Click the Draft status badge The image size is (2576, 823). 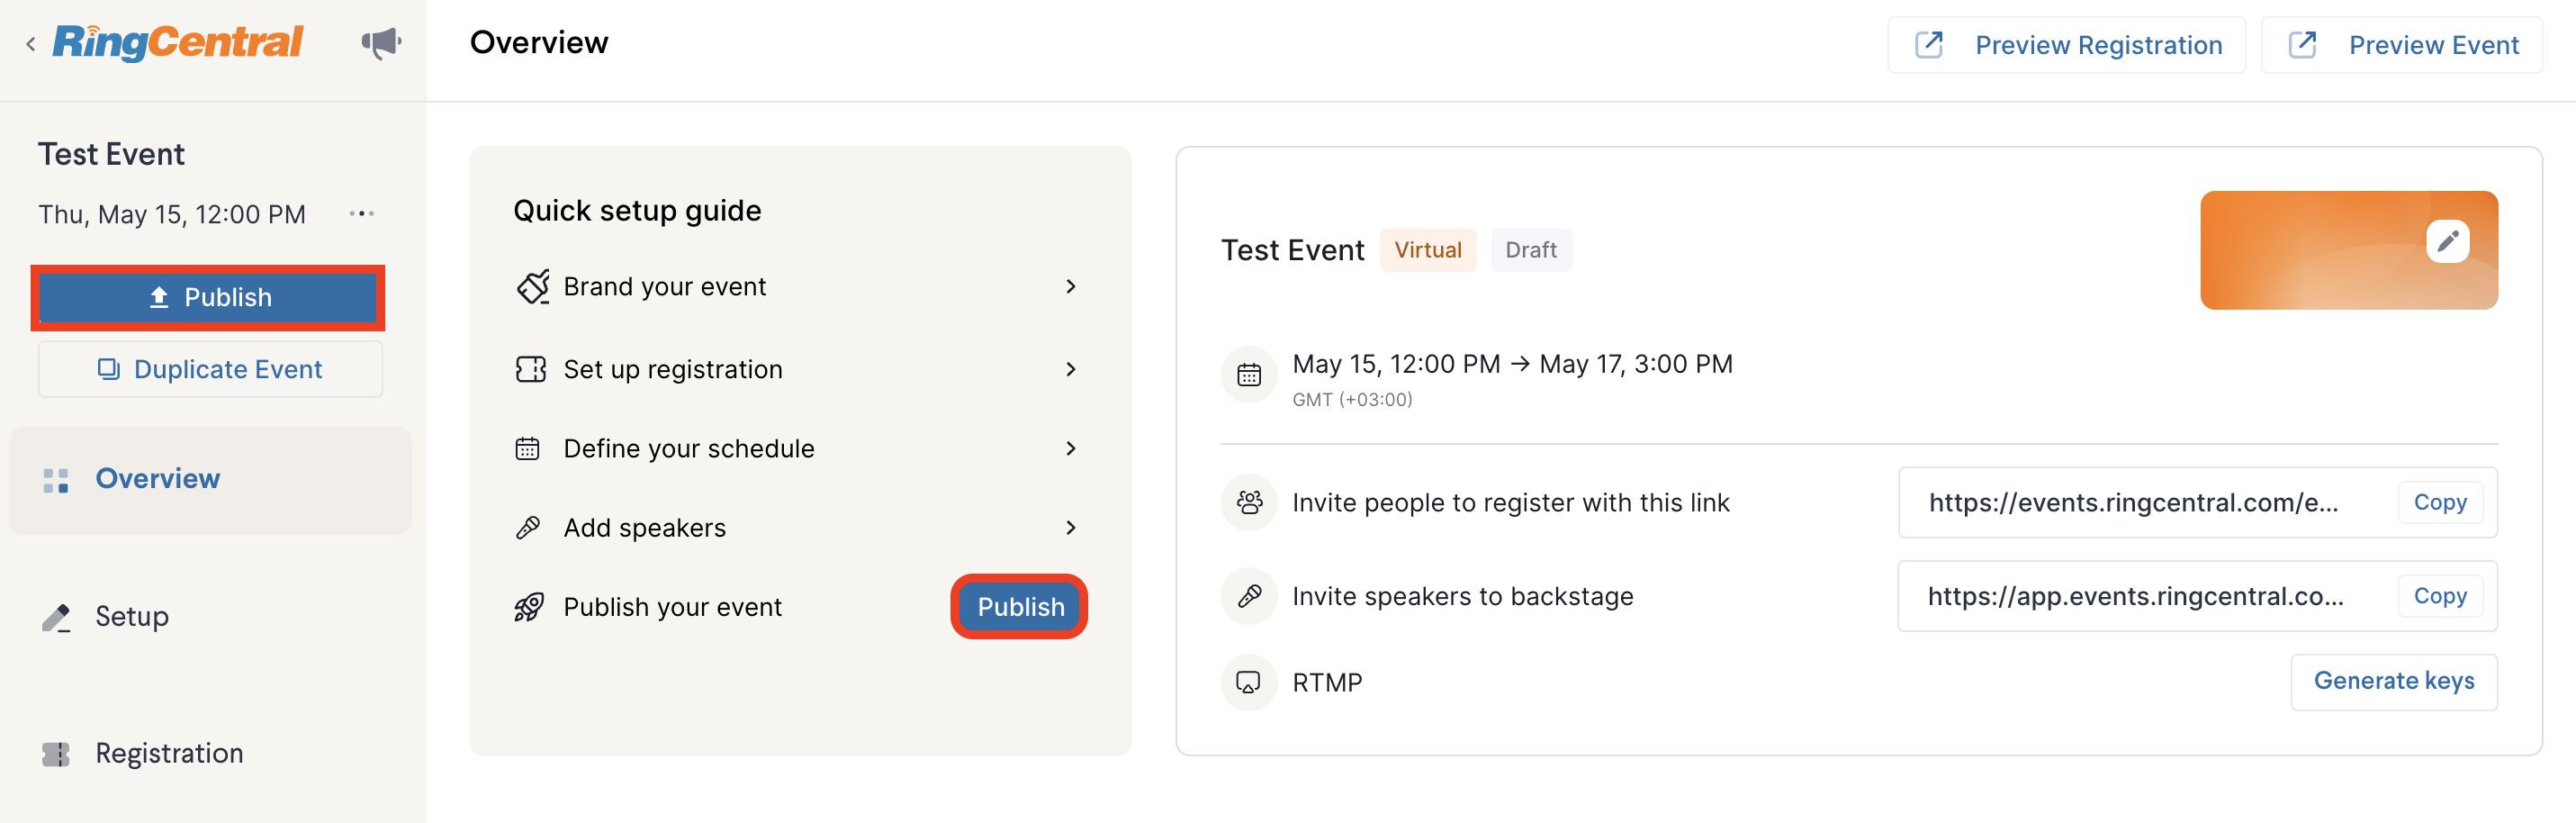click(1530, 250)
